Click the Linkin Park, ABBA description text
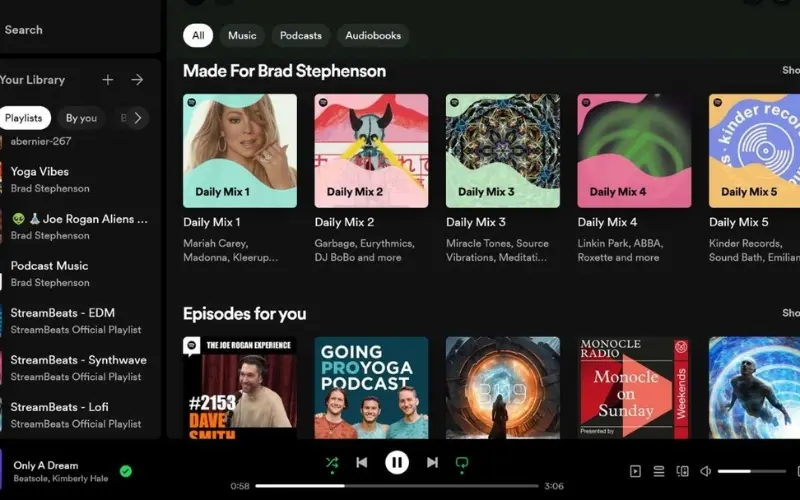This screenshot has height=500, width=800. coord(620,251)
